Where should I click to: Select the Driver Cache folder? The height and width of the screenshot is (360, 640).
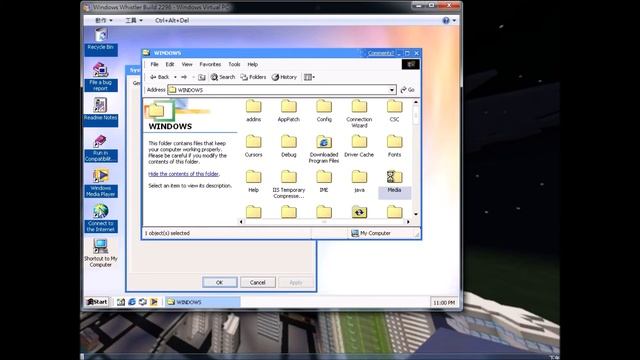click(x=359, y=146)
